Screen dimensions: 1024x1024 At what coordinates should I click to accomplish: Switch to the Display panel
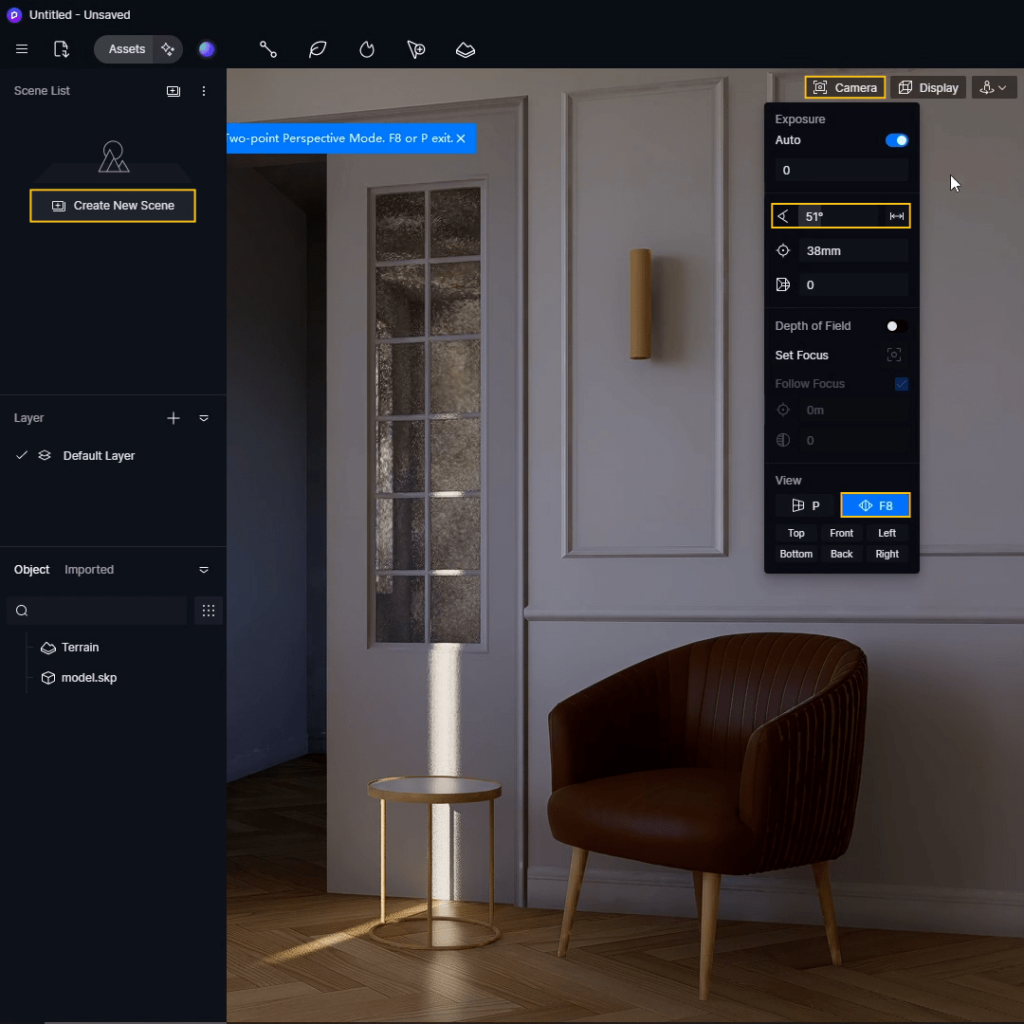click(928, 87)
